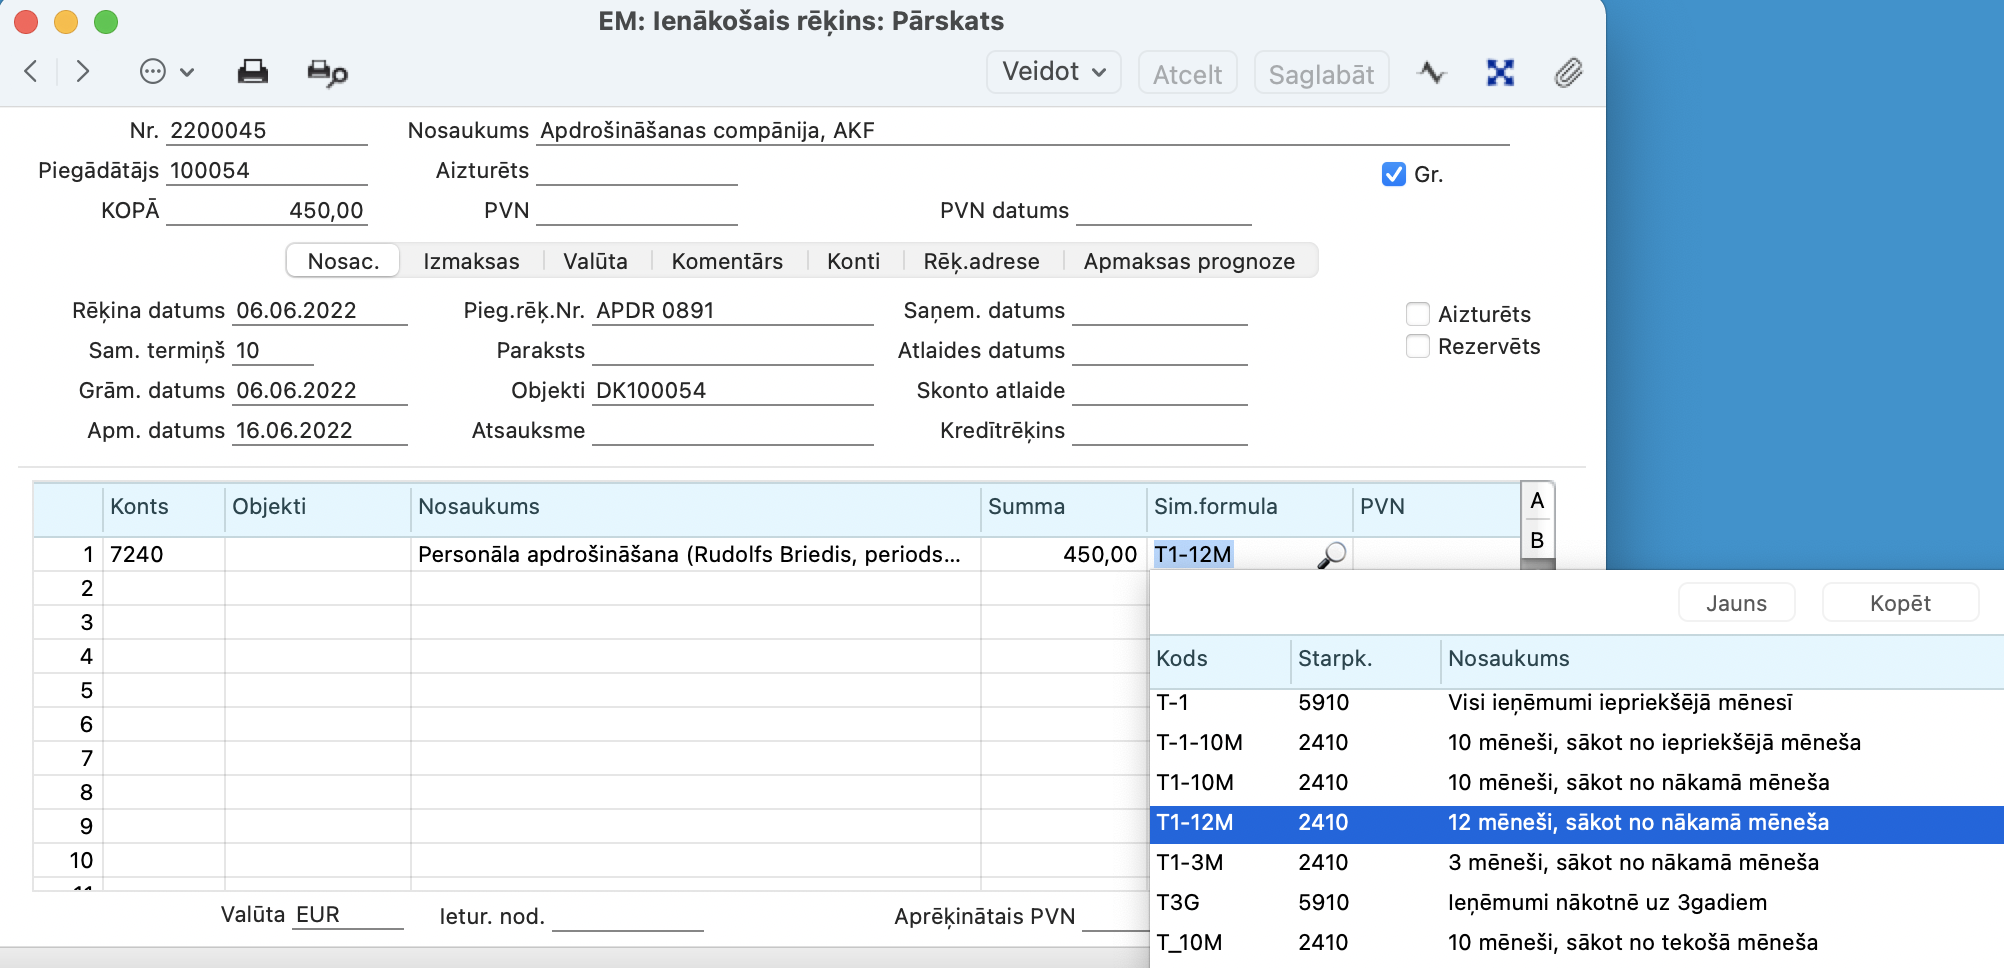This screenshot has width=2004, height=968.
Task: Go back to the previous record
Action: 31,72
